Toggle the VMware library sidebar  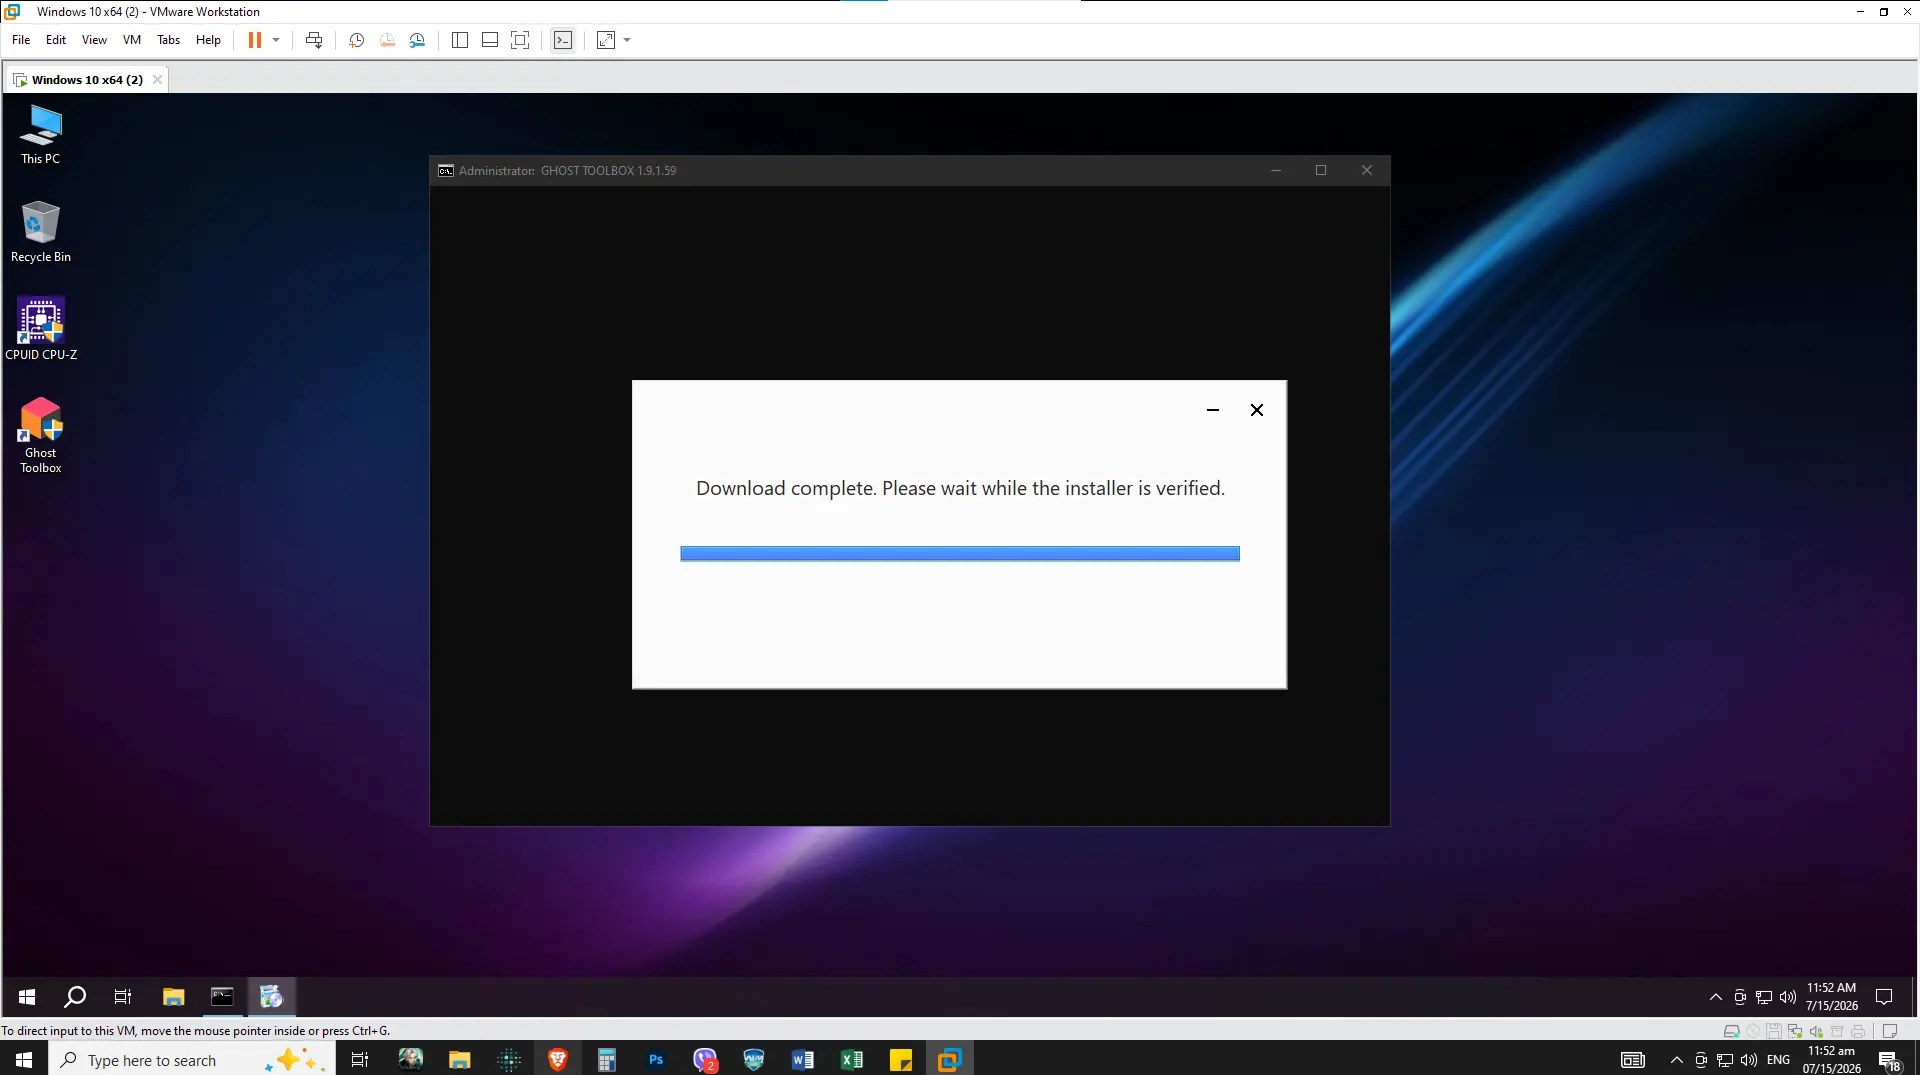coord(460,40)
